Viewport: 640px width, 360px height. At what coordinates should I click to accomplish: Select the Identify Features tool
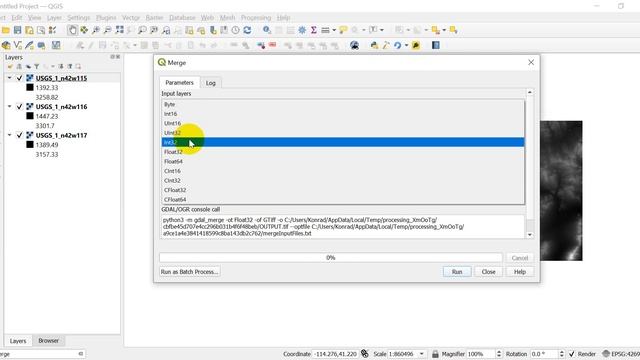click(x=267, y=30)
